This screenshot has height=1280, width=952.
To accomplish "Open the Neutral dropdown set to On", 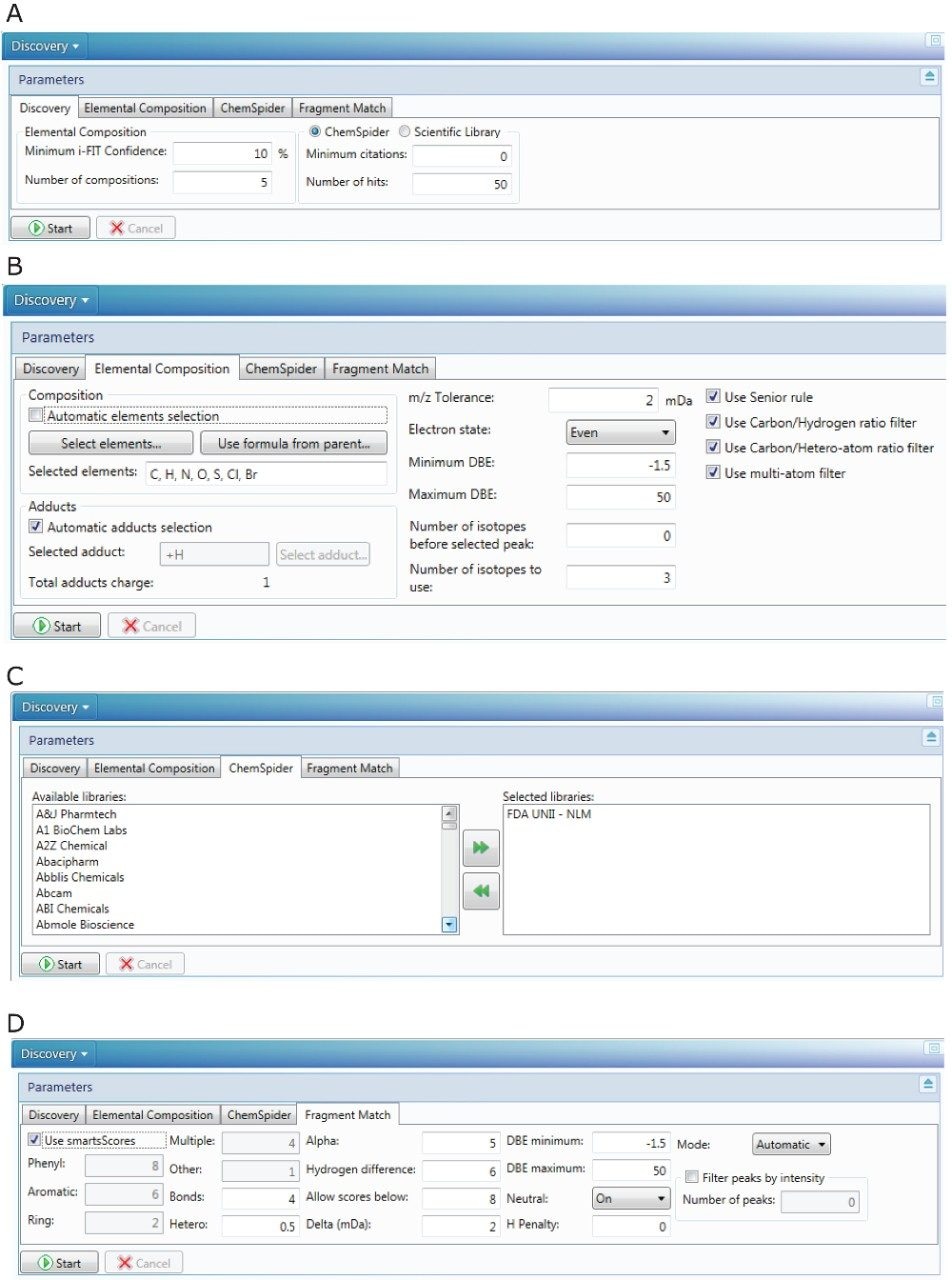I will pos(631,1197).
